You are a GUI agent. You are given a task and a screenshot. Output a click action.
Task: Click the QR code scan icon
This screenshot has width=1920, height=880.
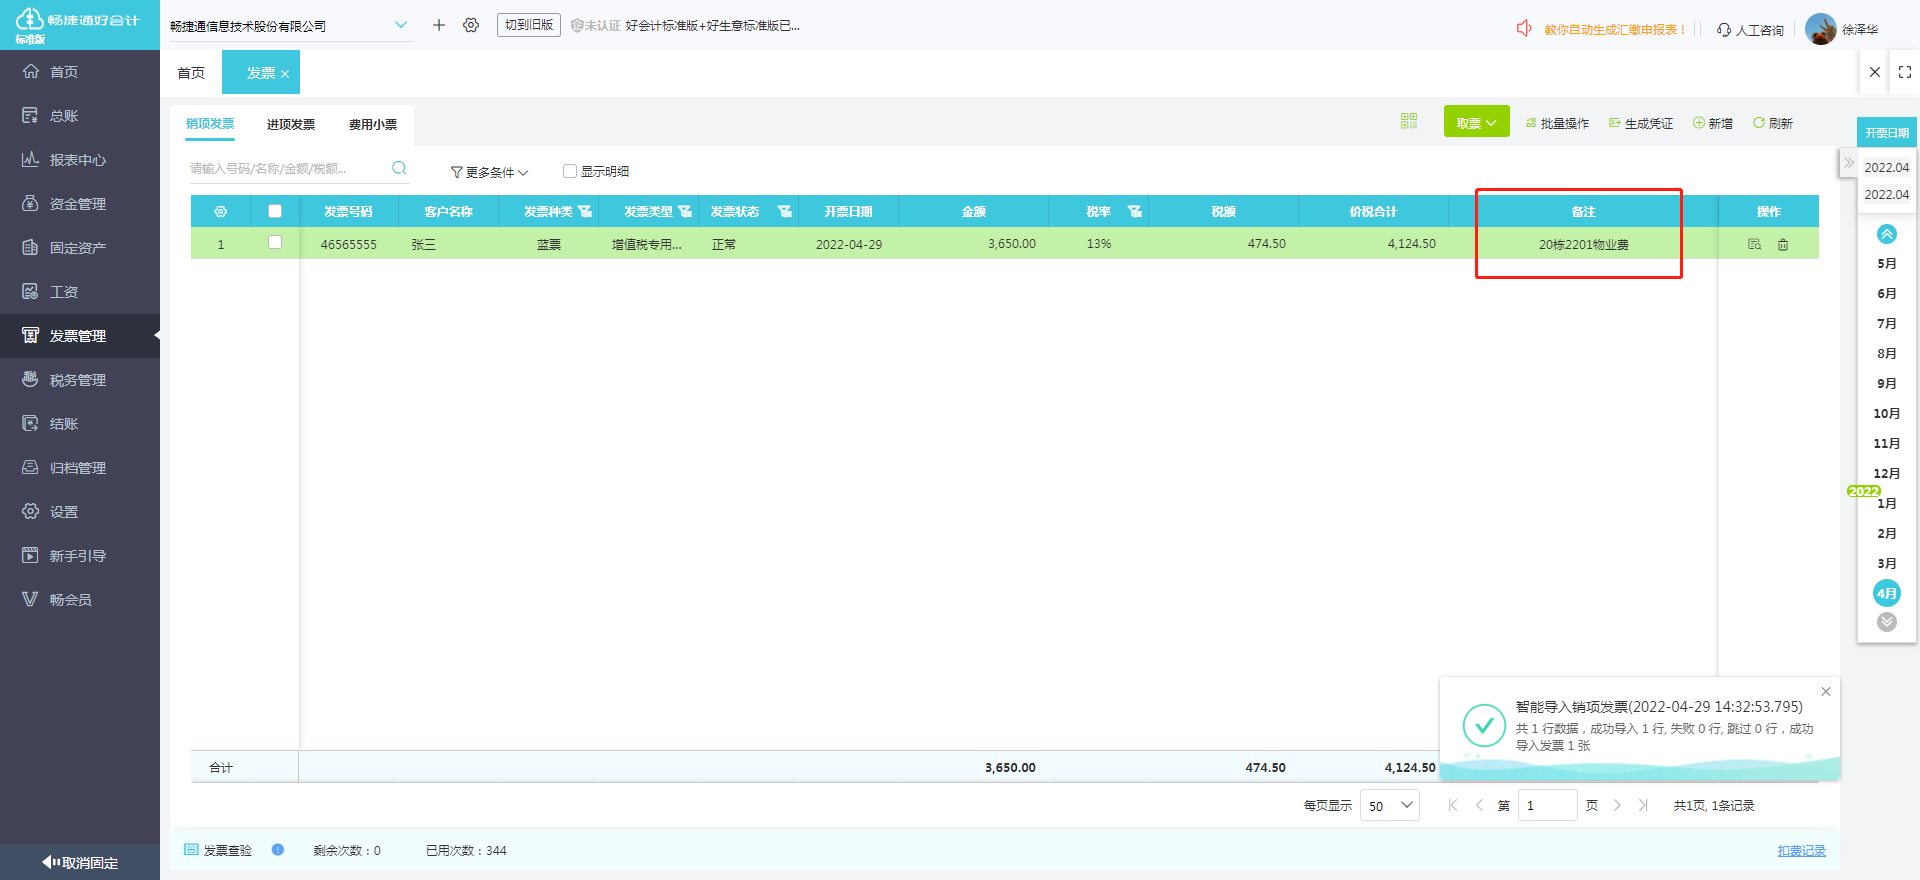[1409, 121]
